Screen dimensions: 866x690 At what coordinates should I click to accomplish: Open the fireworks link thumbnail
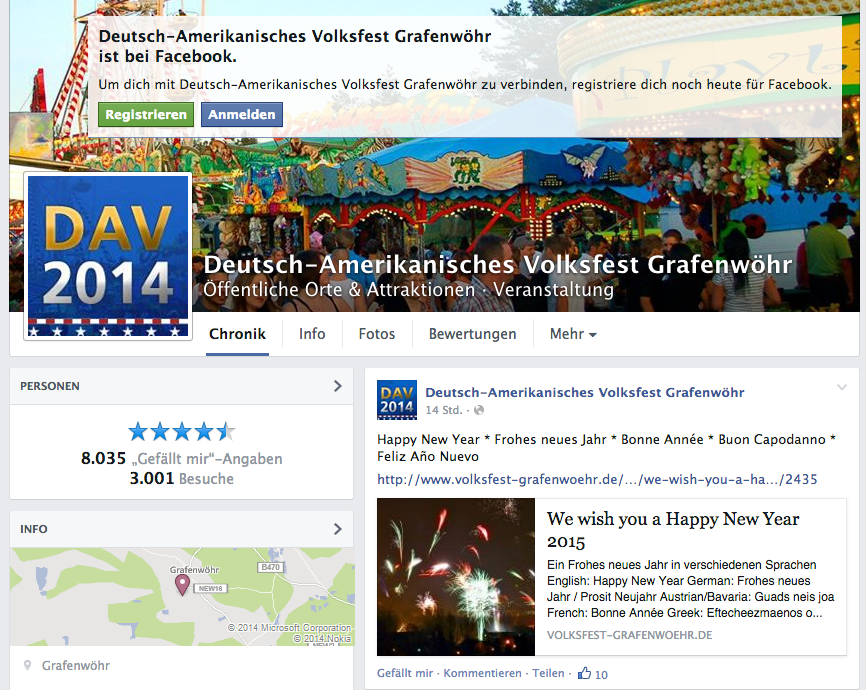(x=456, y=577)
